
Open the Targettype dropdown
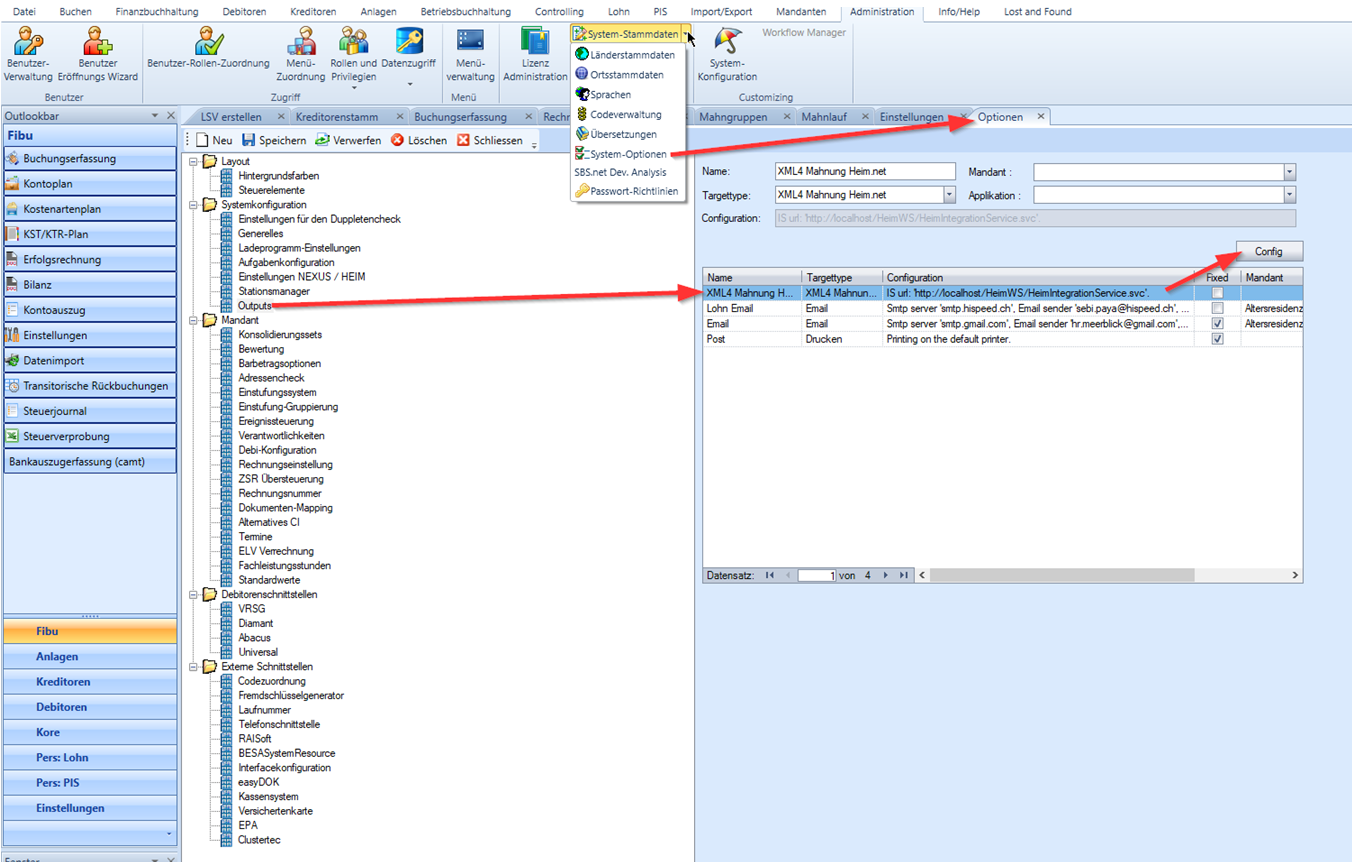pos(949,195)
